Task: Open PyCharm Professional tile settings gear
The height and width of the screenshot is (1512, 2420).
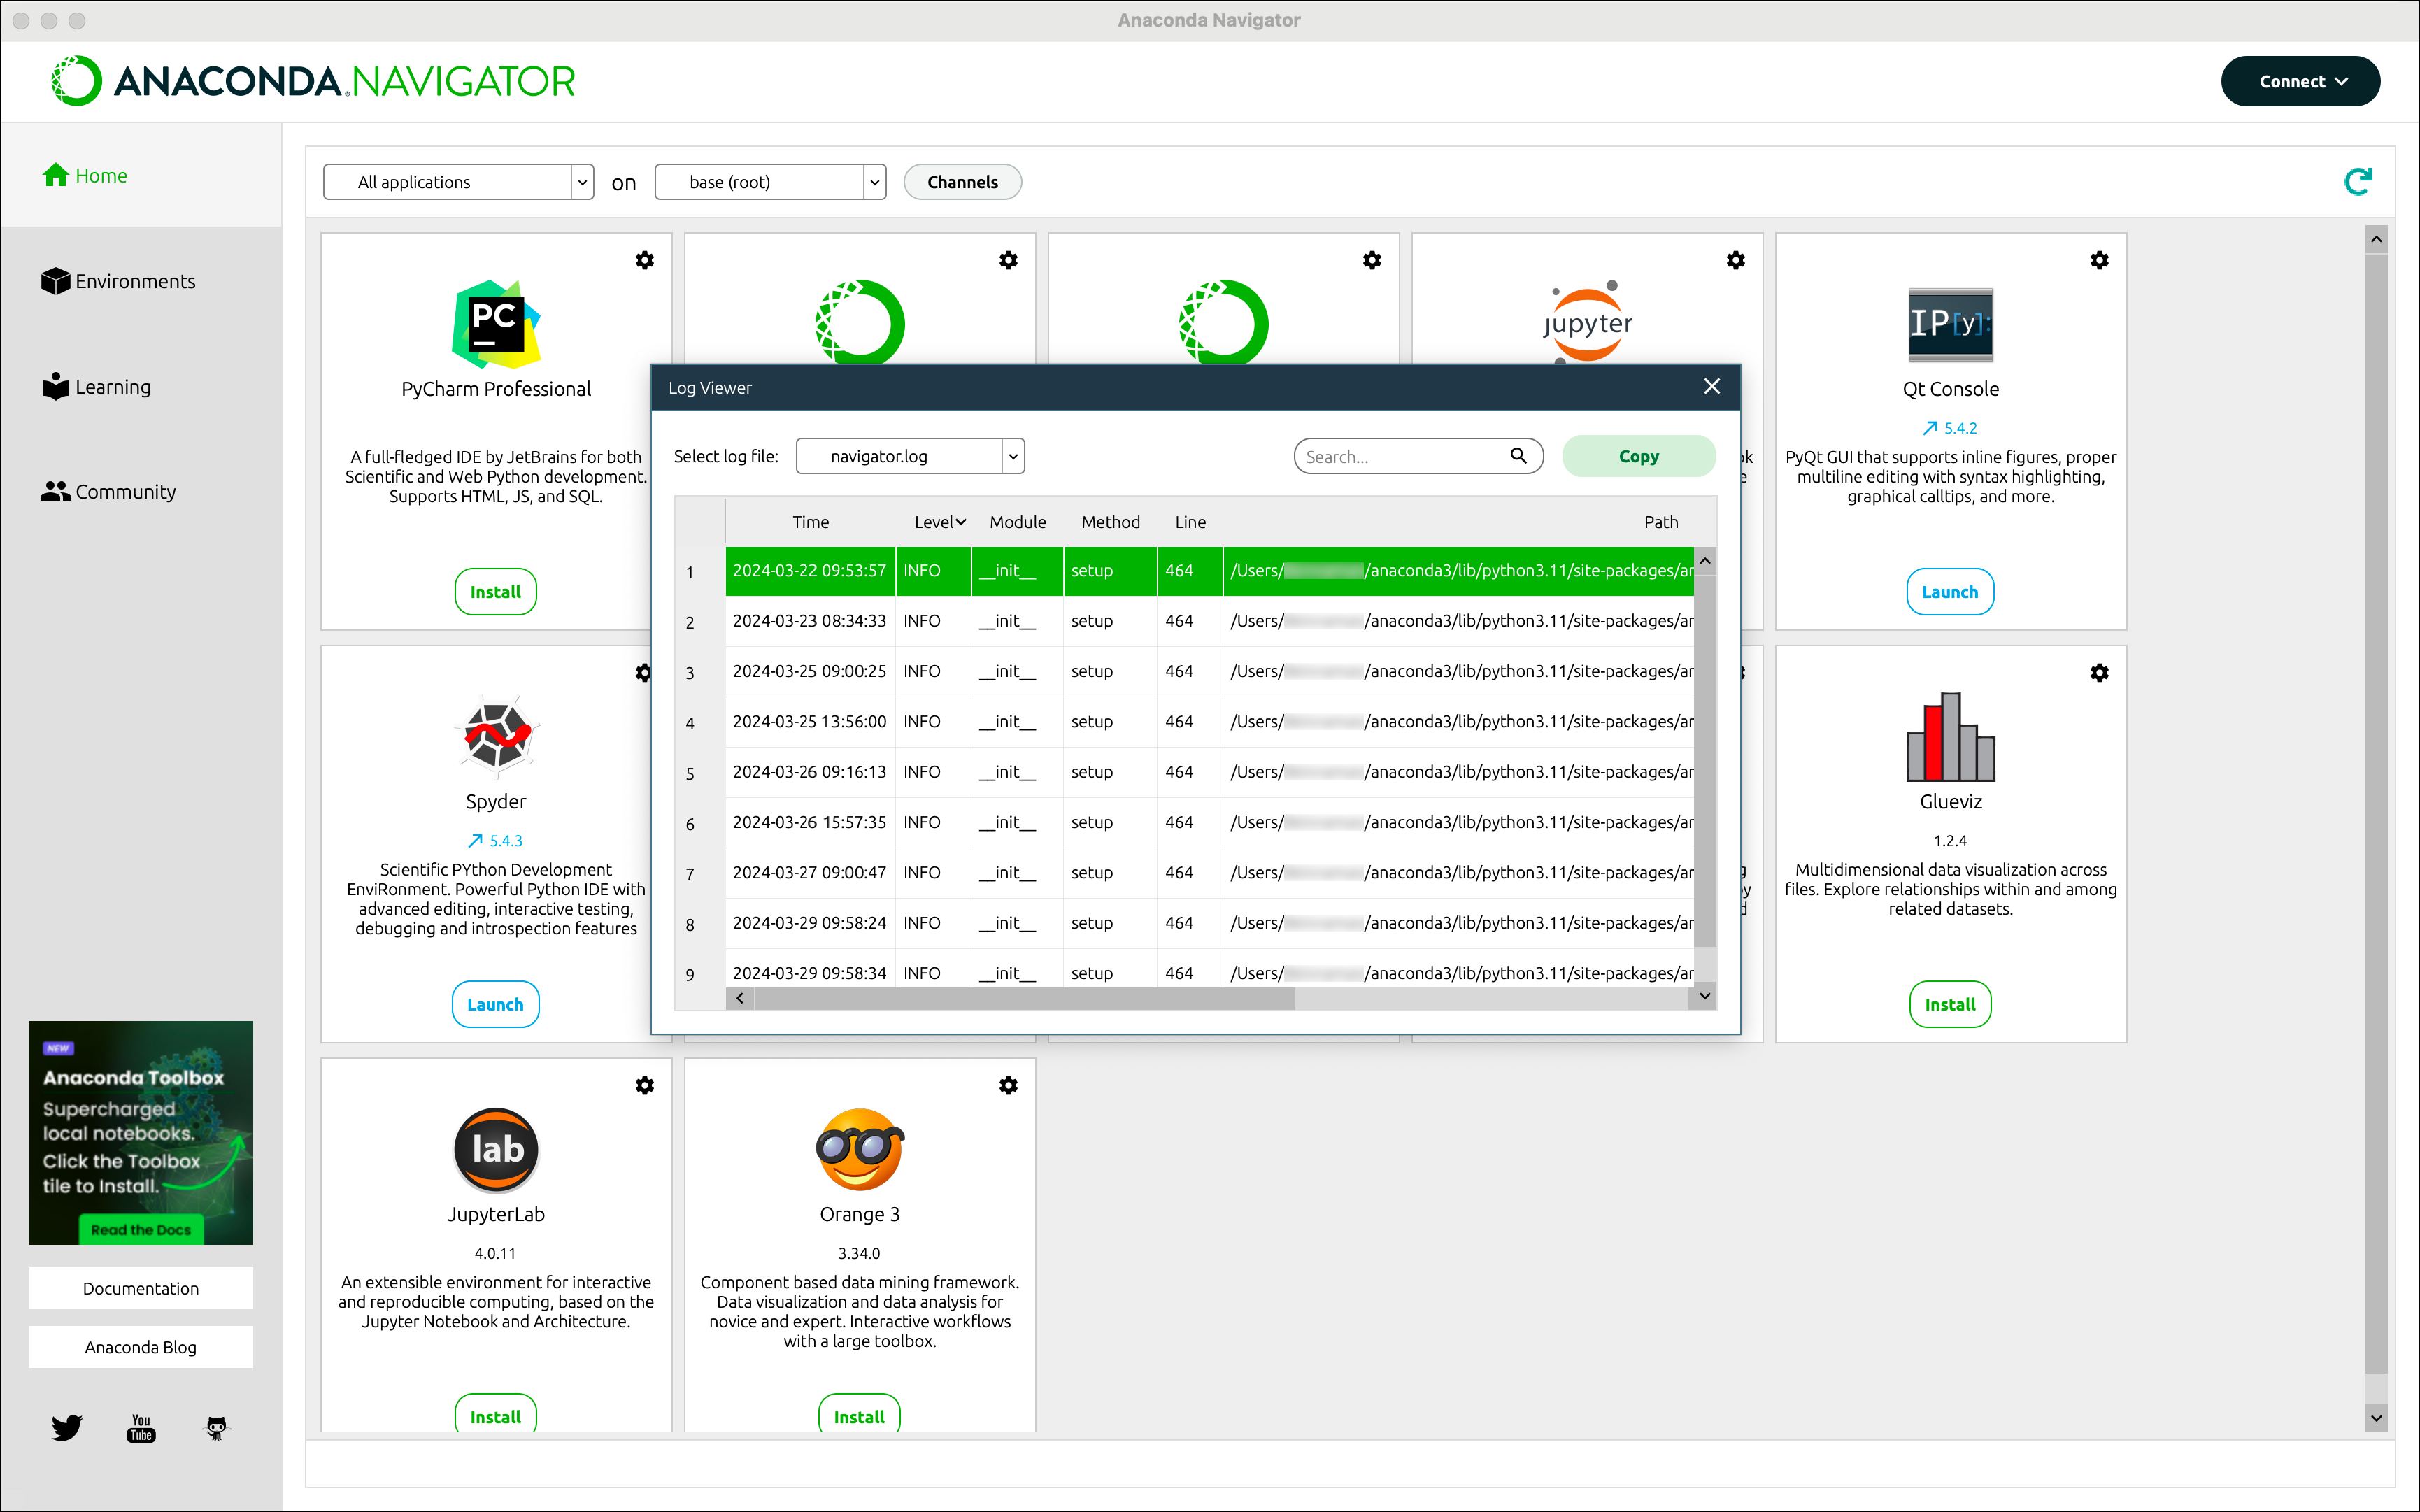Action: [645, 260]
